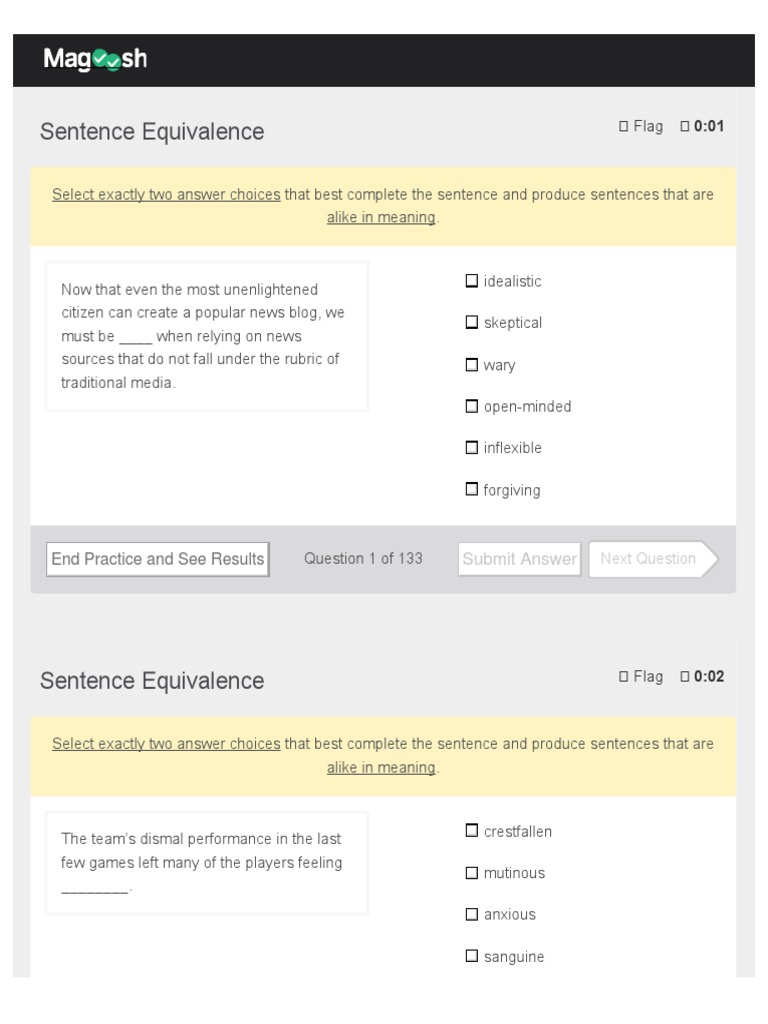The image size is (768, 1024).
Task: Tick the 'wary' answer option
Action: (472, 365)
